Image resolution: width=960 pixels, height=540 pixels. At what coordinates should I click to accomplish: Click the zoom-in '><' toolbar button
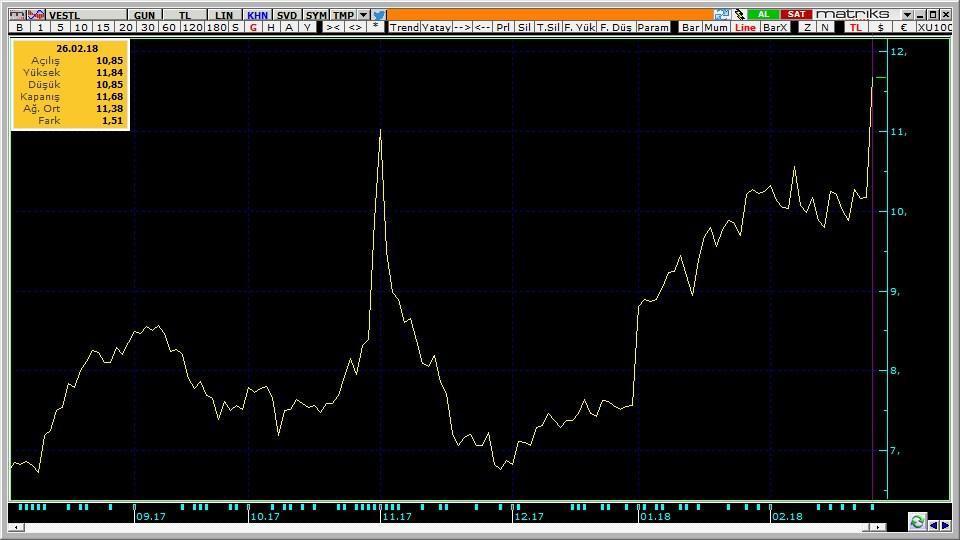point(333,28)
